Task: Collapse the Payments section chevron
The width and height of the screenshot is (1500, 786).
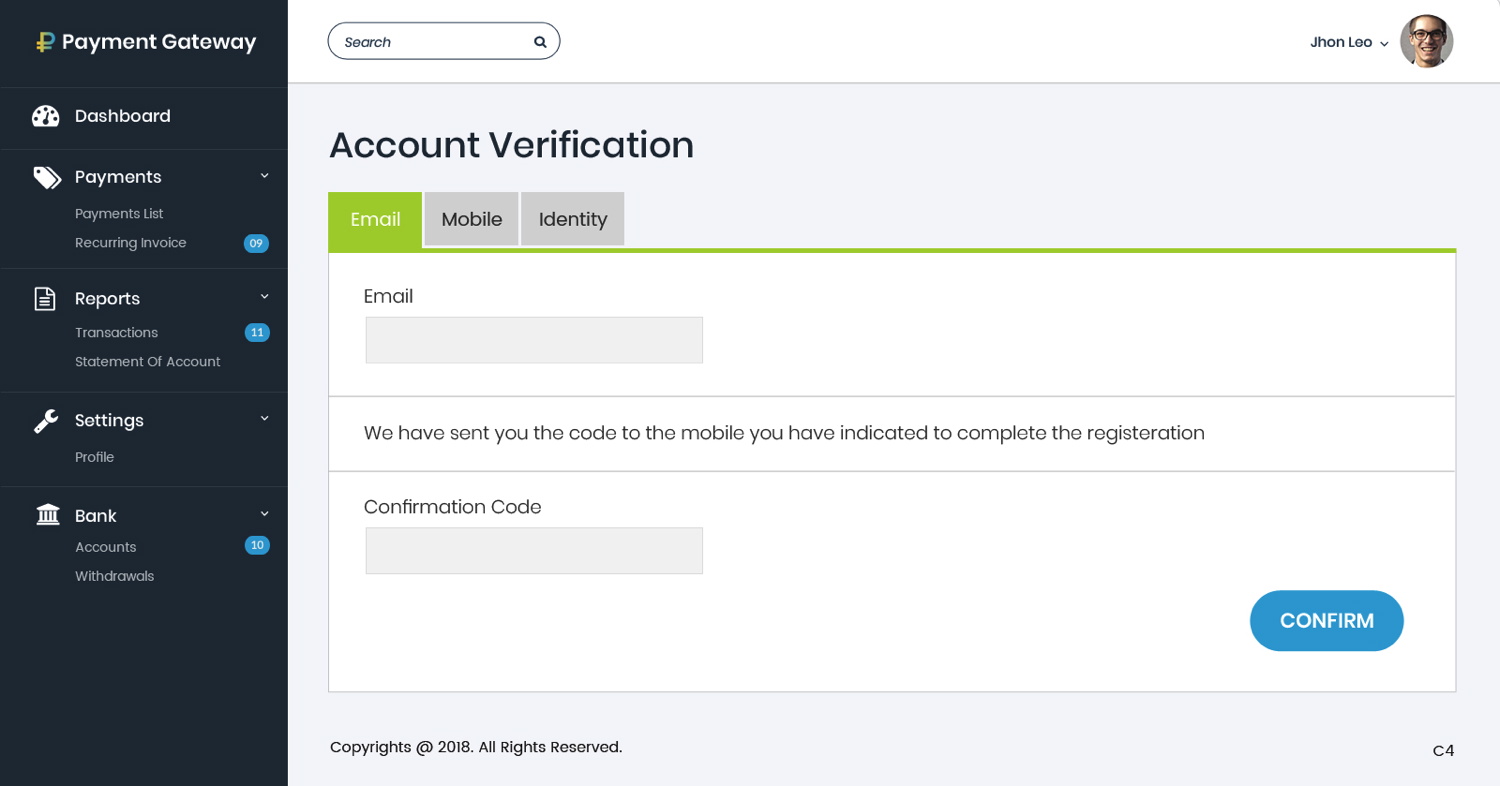Action: 265,176
